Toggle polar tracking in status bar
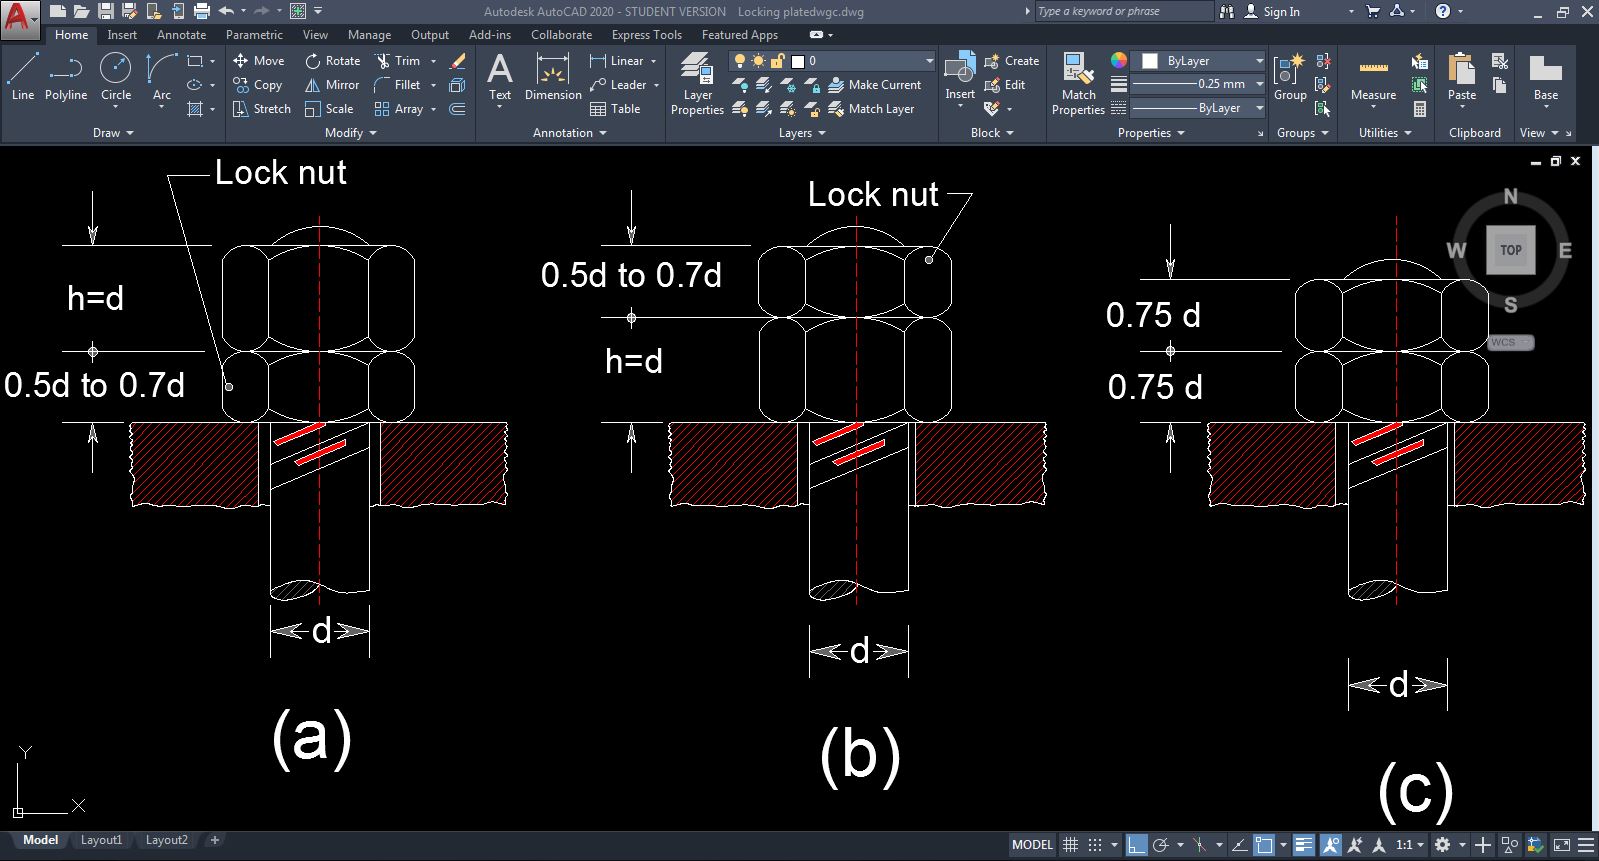This screenshot has height=861, width=1599. [x=1160, y=845]
